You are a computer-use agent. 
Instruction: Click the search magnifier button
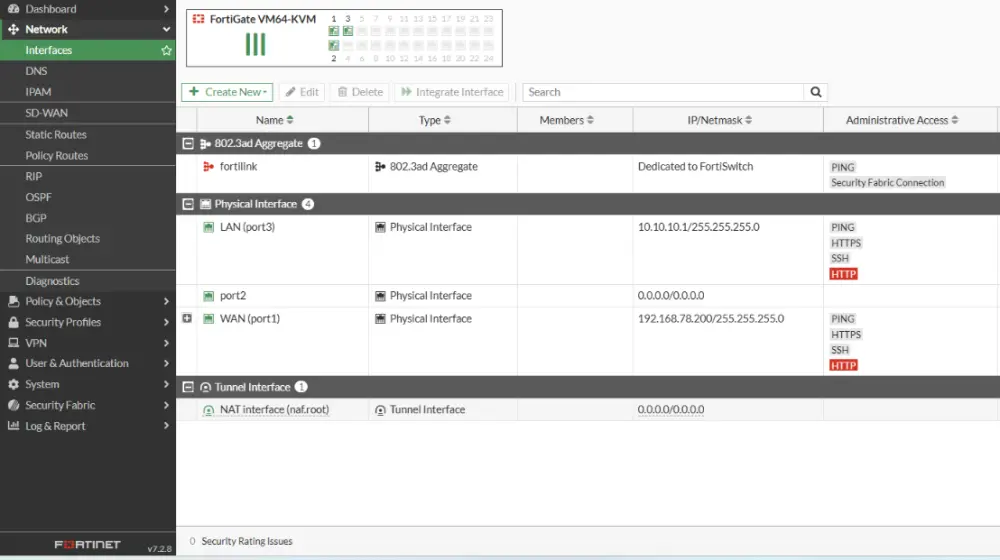[x=816, y=92]
